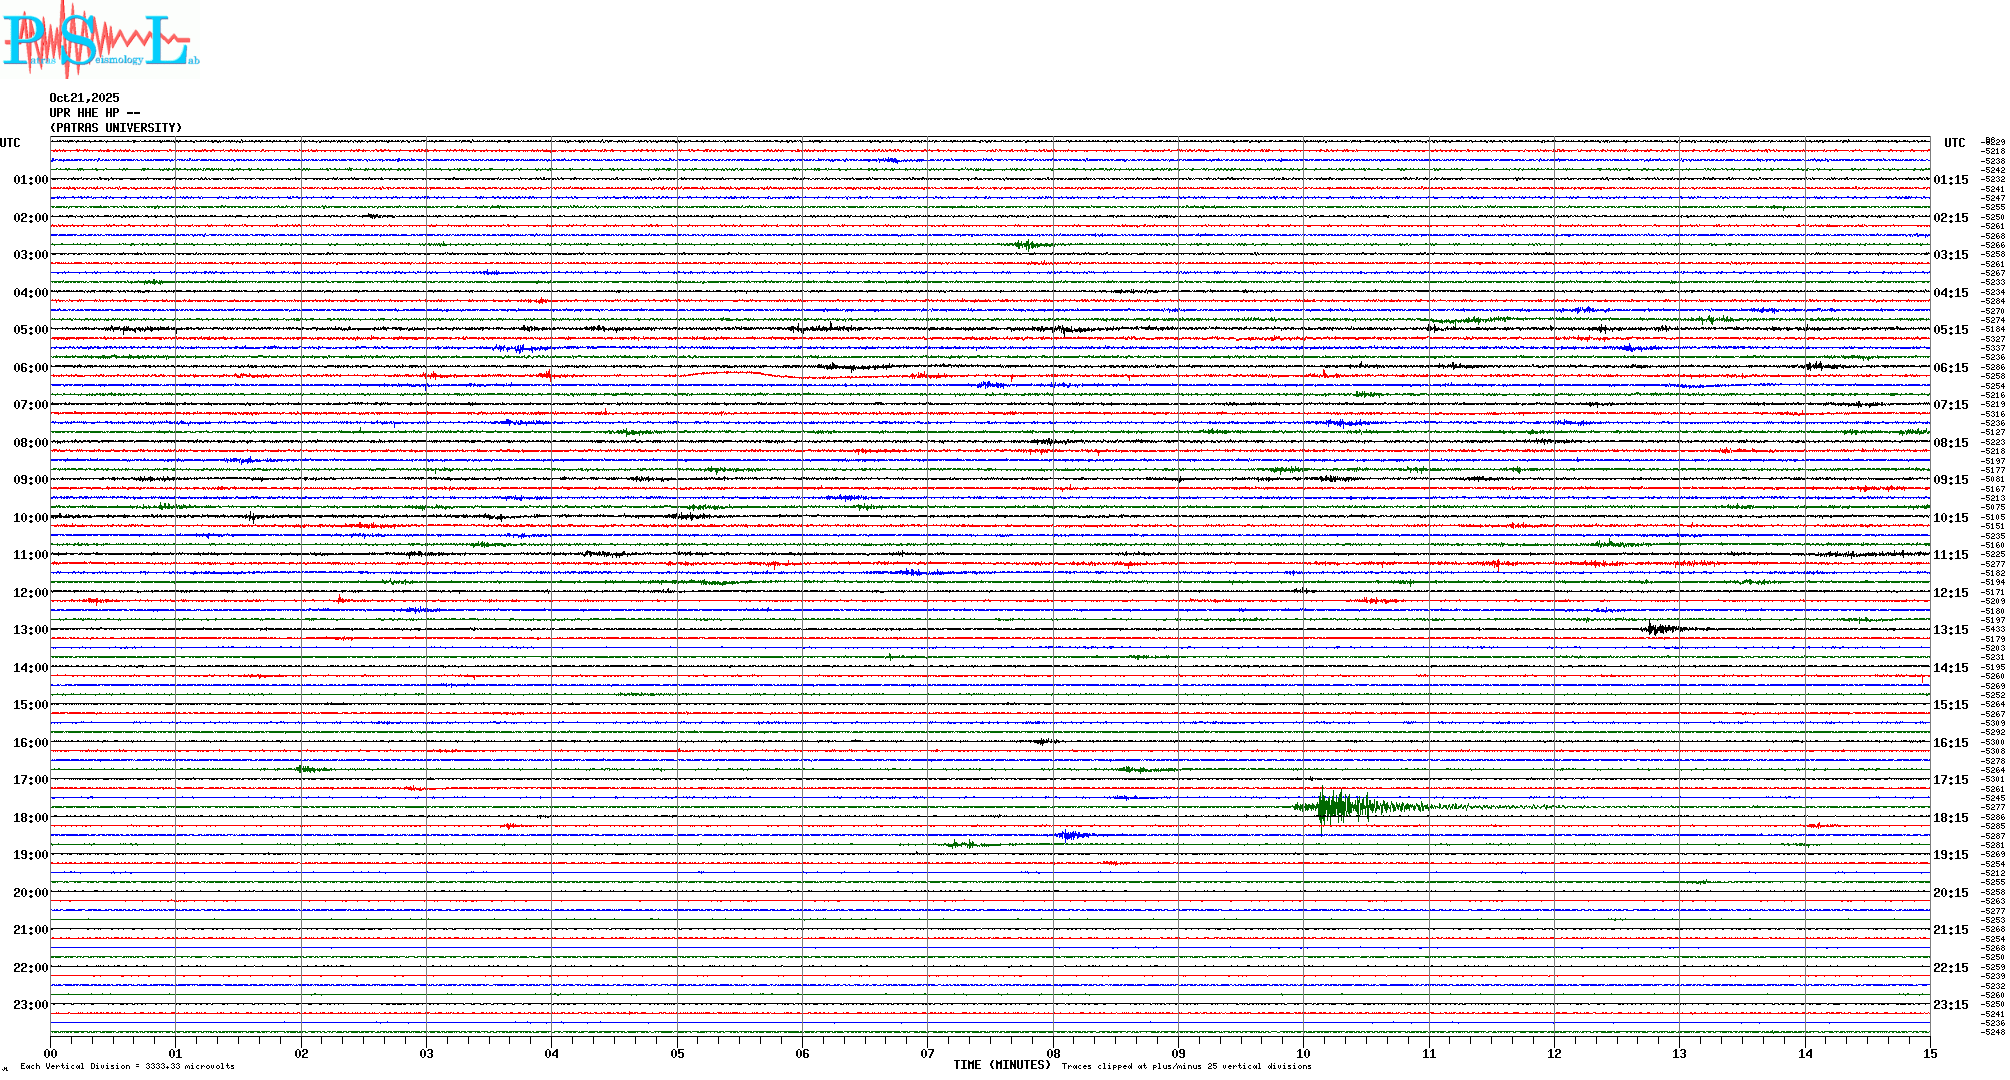Click the left UTC axis label
This screenshot has height=1080, width=2010.
point(10,143)
